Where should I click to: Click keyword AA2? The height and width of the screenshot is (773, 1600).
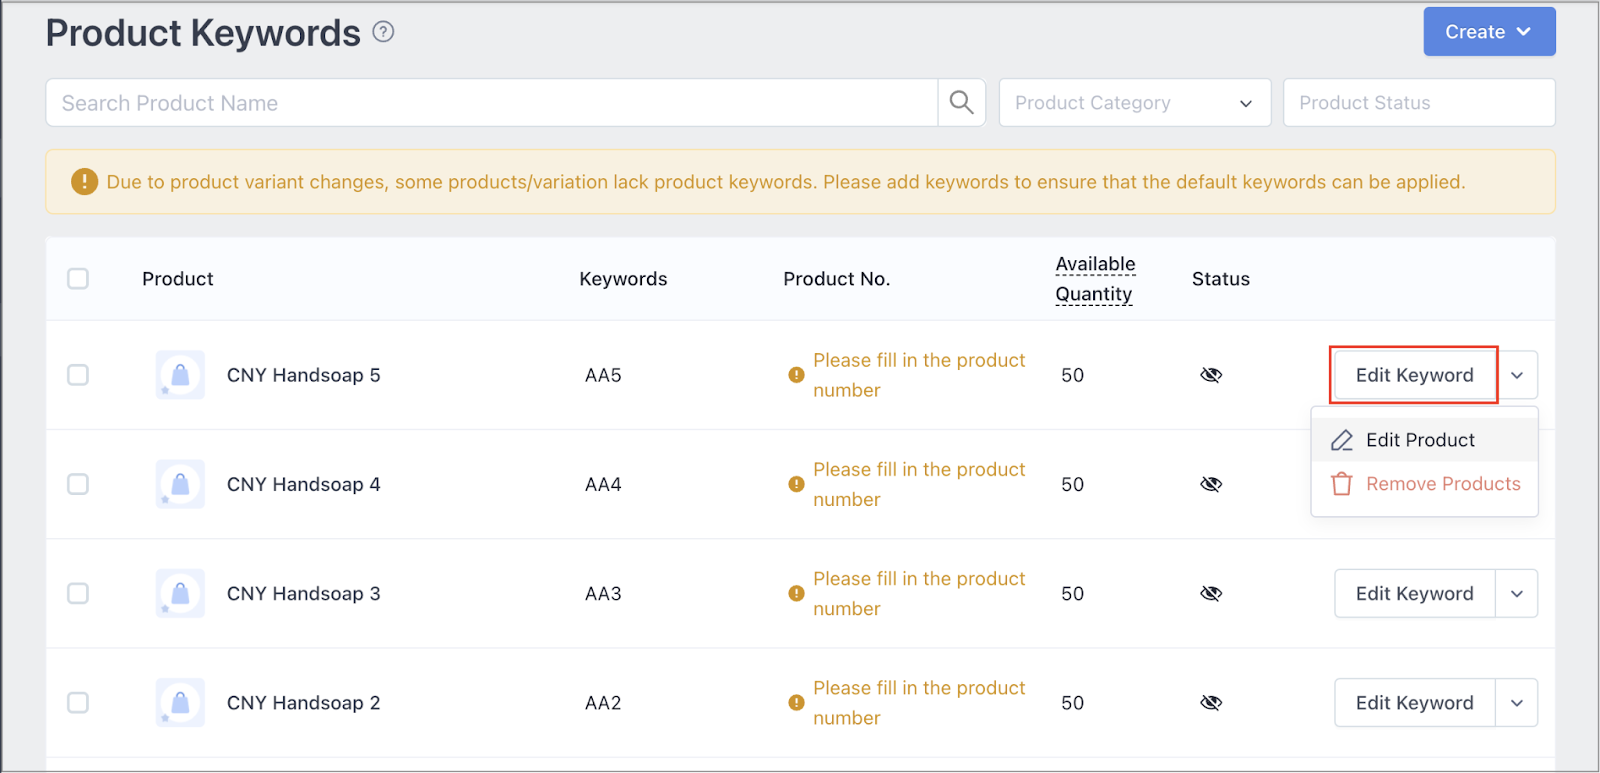pos(603,702)
